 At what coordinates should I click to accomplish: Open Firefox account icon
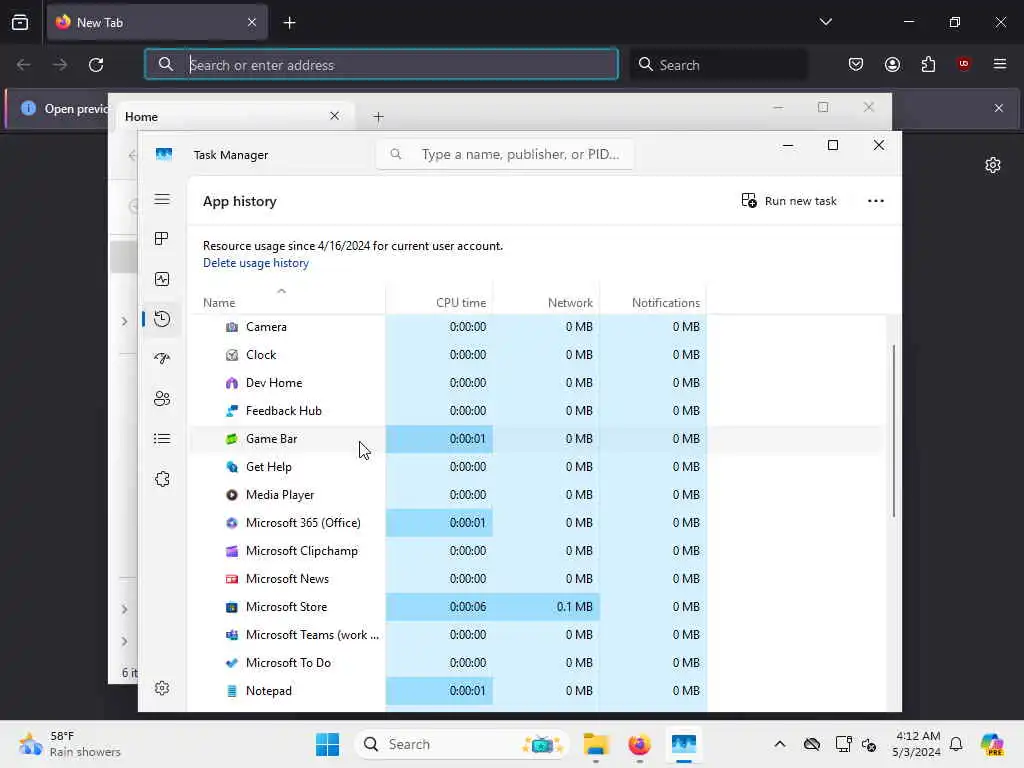click(892, 64)
